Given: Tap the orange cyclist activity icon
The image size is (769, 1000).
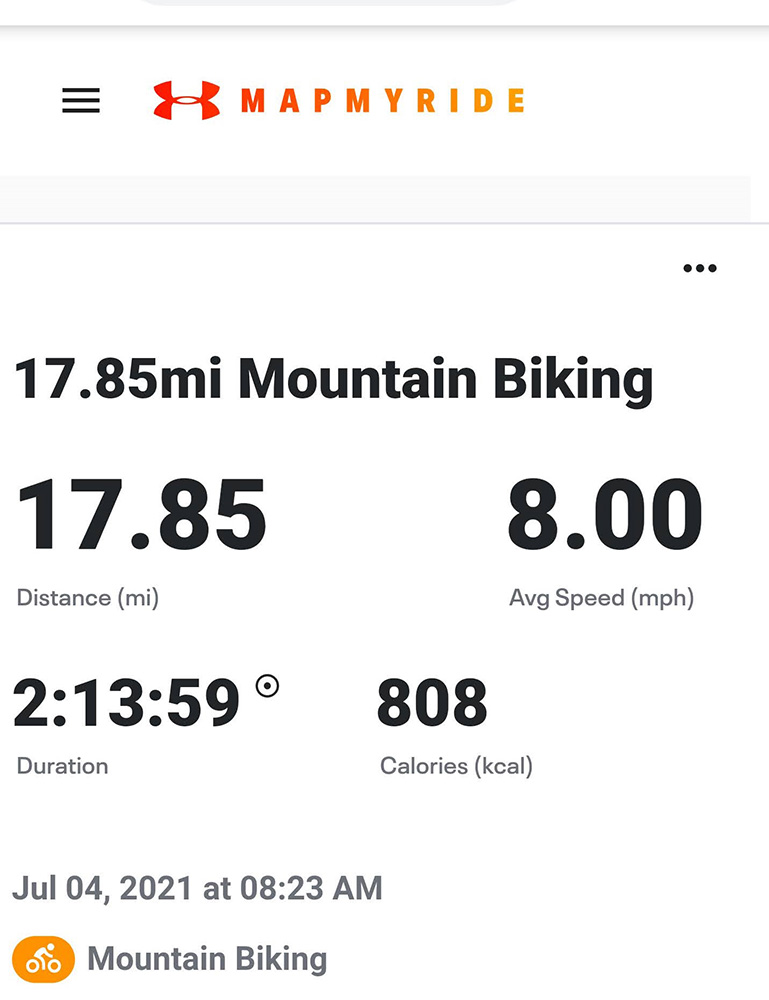Looking at the screenshot, I should pyautogui.click(x=43, y=960).
